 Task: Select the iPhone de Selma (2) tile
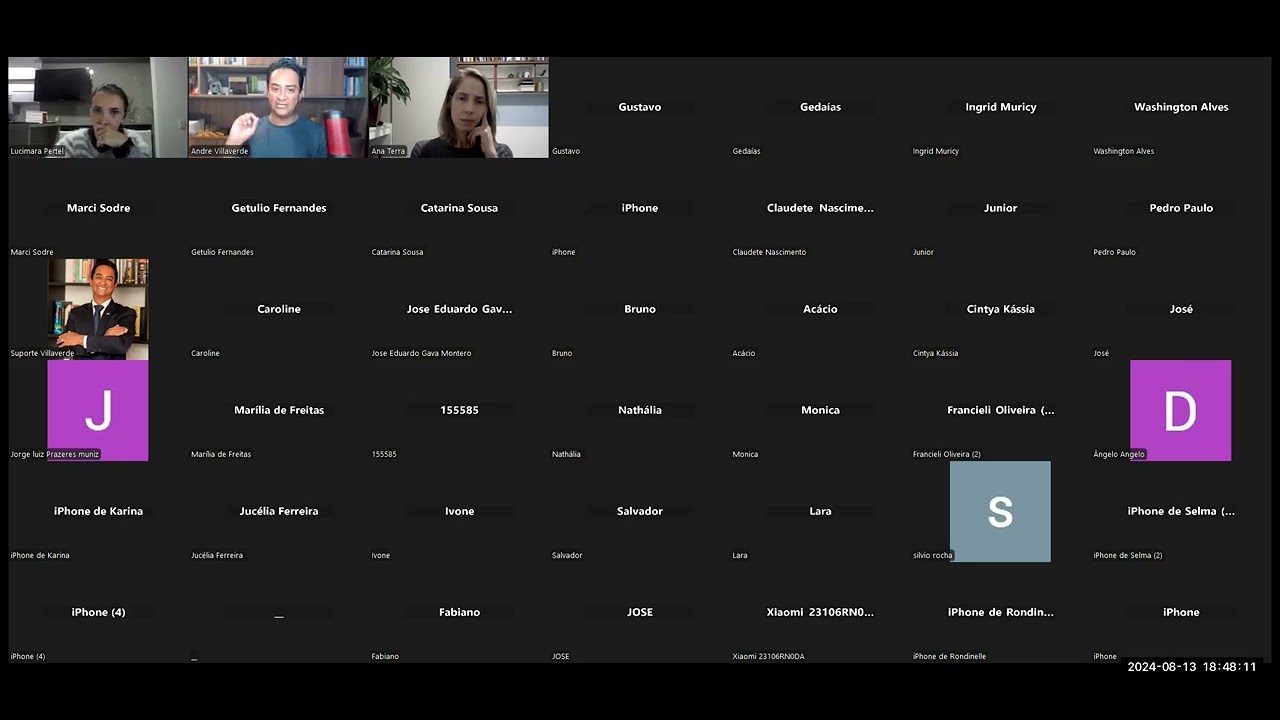(1181, 511)
